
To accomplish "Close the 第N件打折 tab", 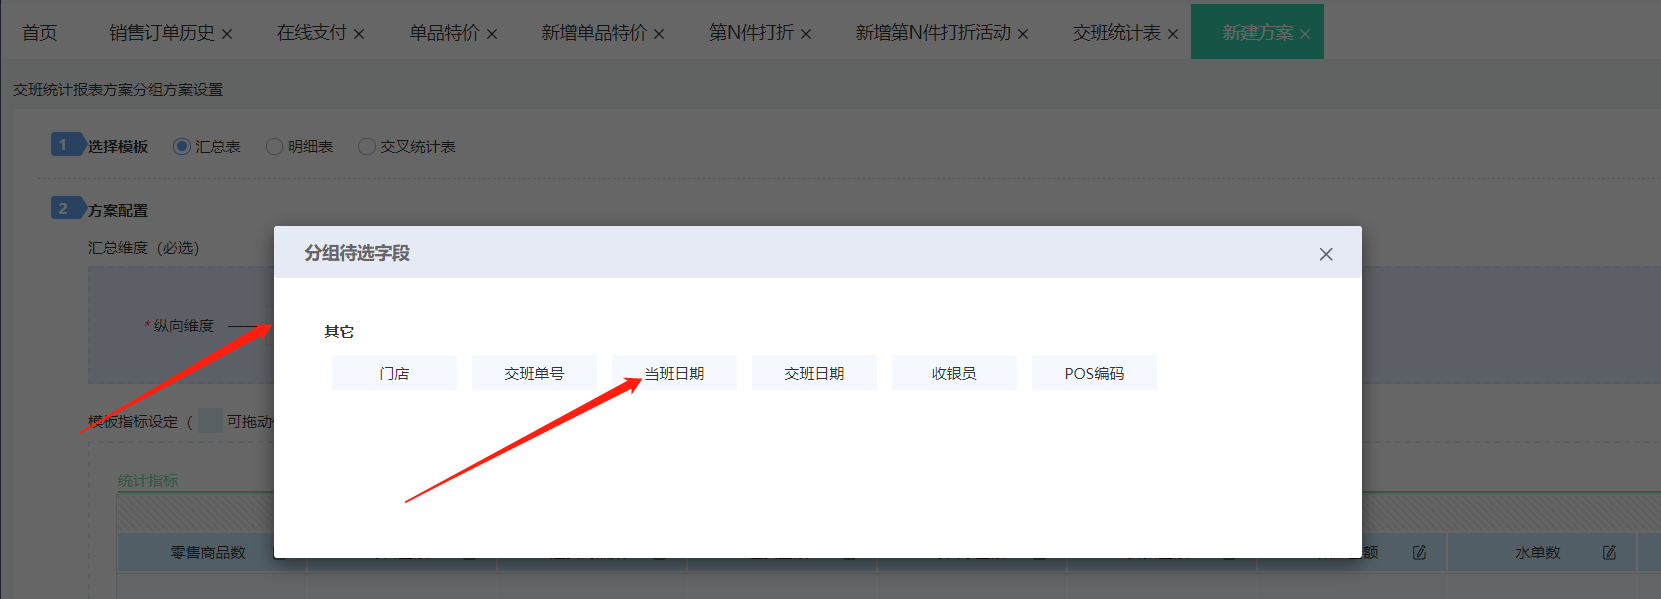I will pyautogui.click(x=806, y=34).
